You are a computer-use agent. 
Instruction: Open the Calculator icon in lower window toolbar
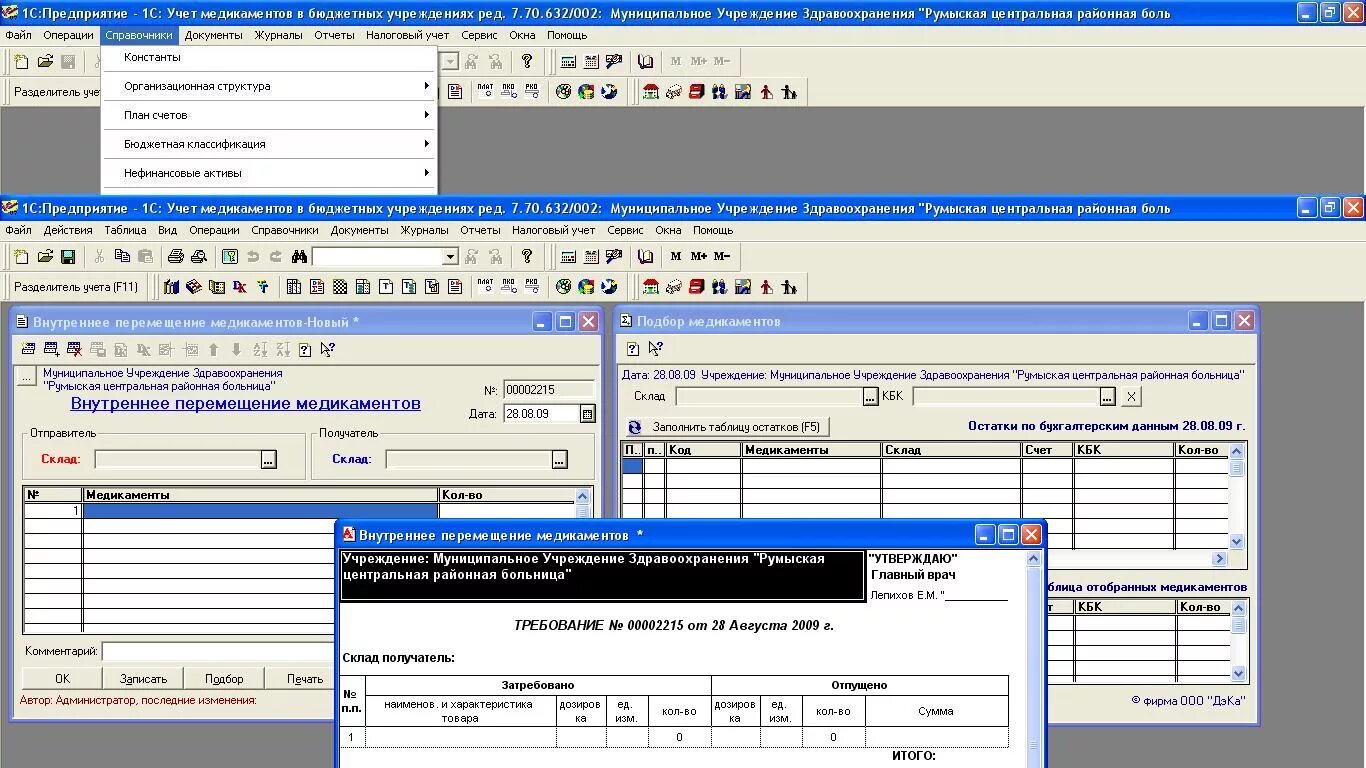click(x=568, y=257)
